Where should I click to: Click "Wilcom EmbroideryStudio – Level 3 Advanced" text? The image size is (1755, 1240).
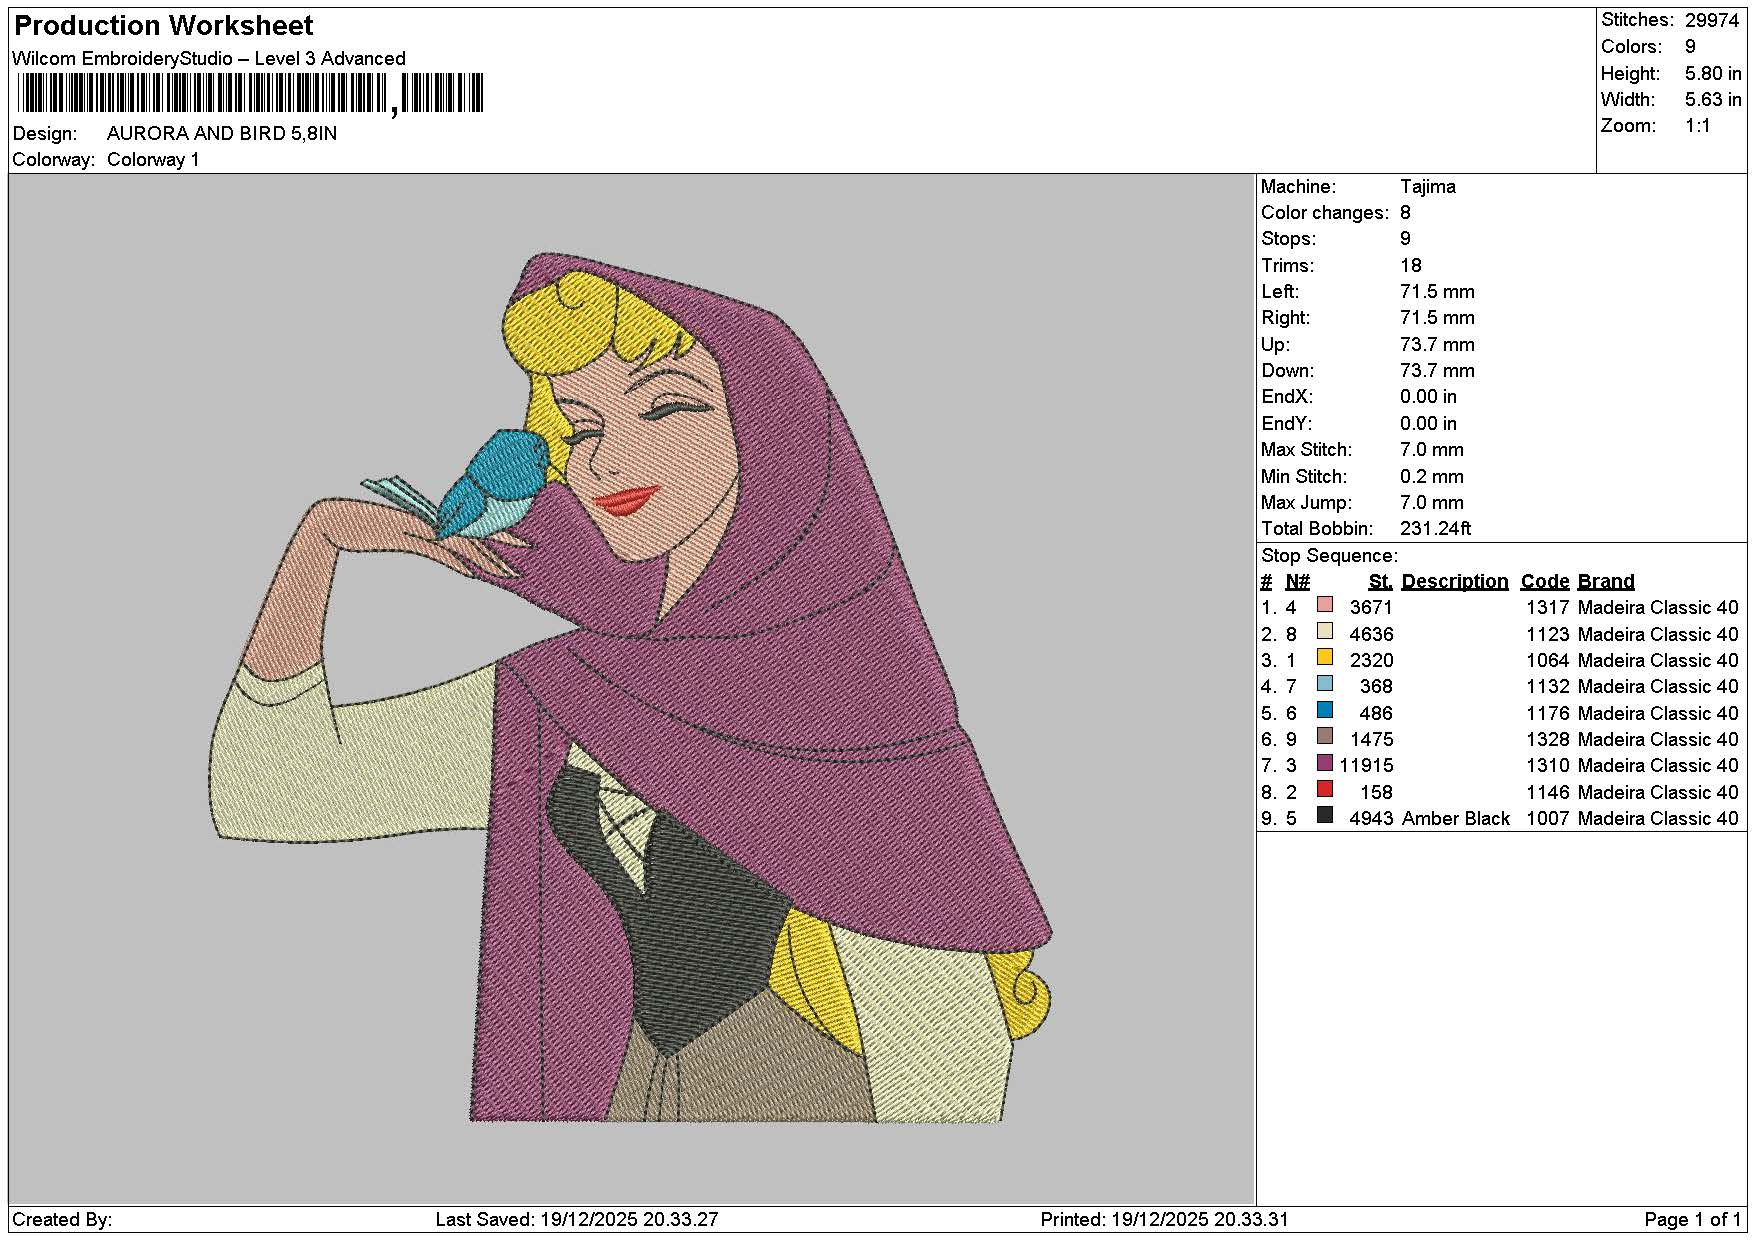point(209,59)
